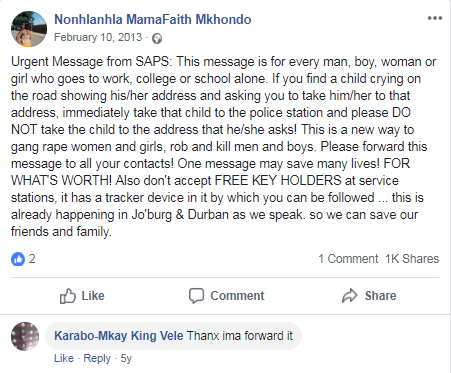Open the commenter's profile picture avatar
This screenshot has height=373, width=451.
point(25,336)
